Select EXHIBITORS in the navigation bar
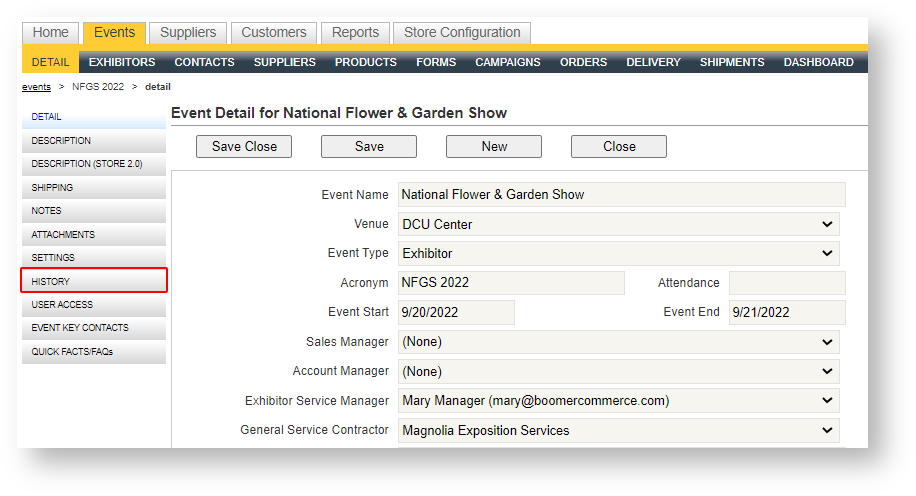 click(122, 62)
